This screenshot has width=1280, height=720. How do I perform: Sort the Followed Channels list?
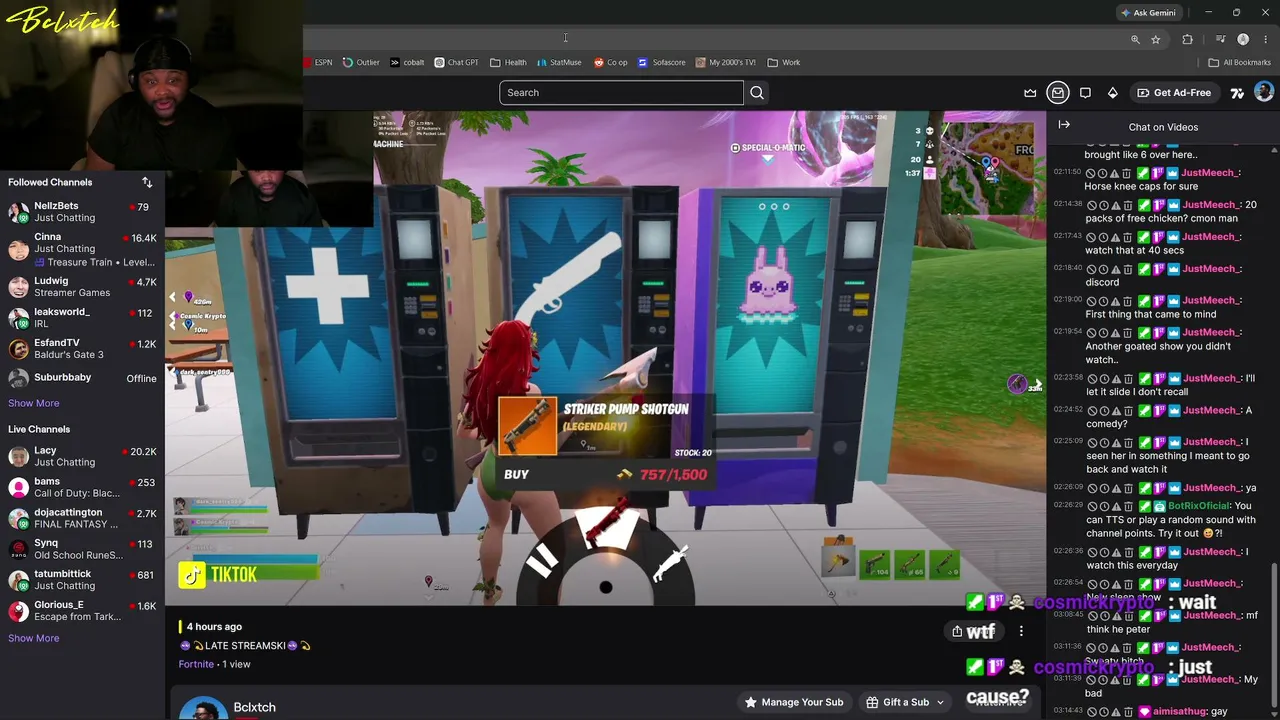click(x=147, y=182)
